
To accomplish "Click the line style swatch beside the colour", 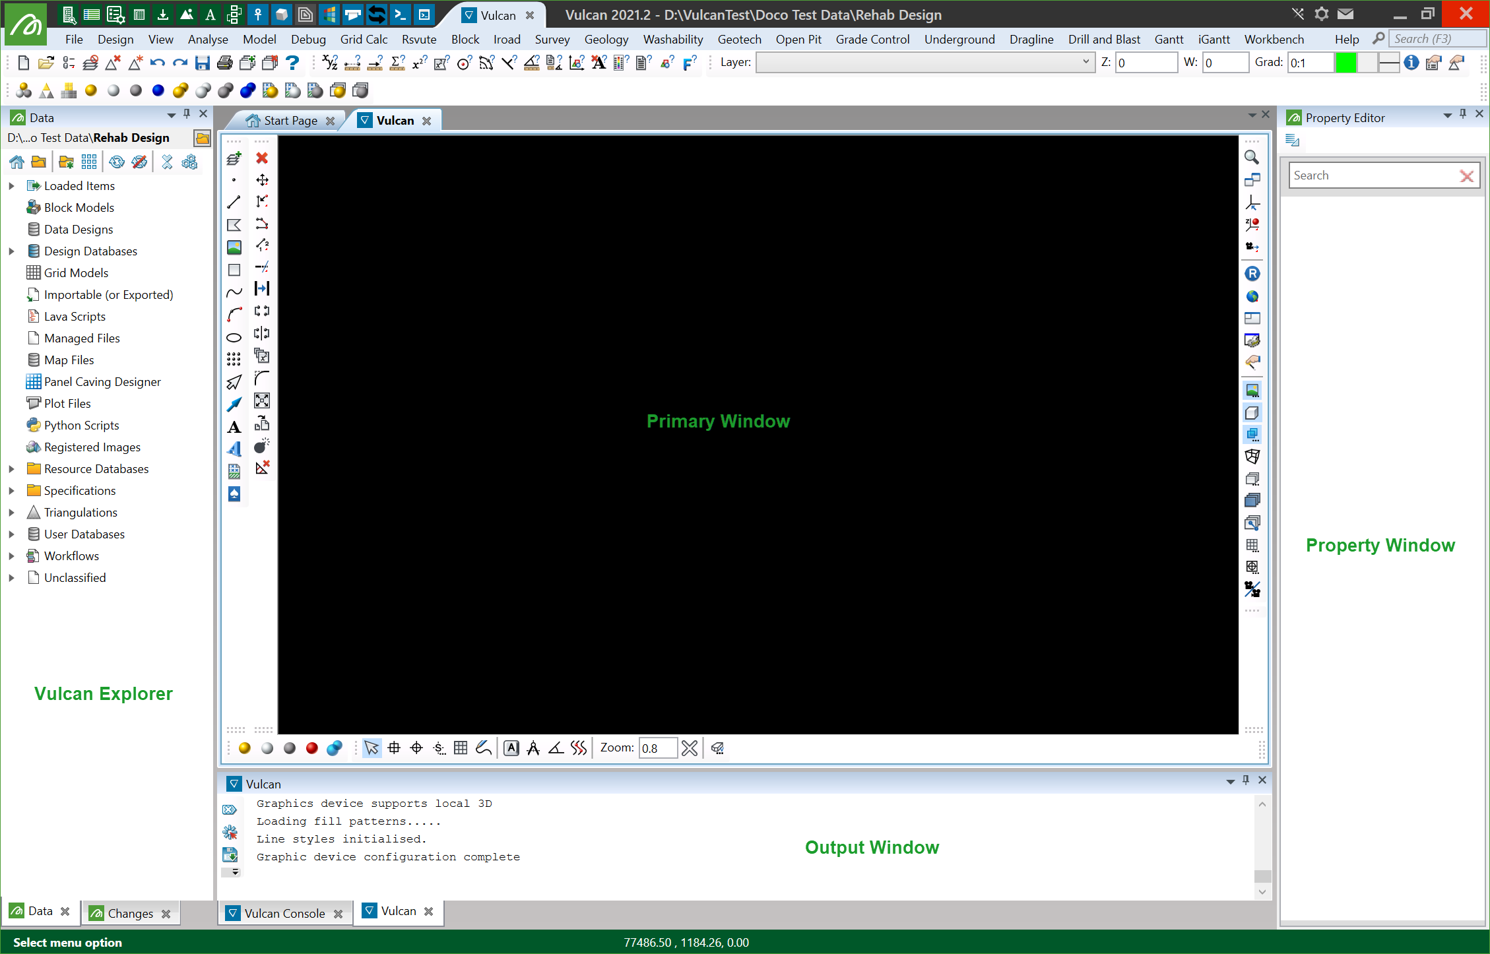I will click(x=1388, y=62).
